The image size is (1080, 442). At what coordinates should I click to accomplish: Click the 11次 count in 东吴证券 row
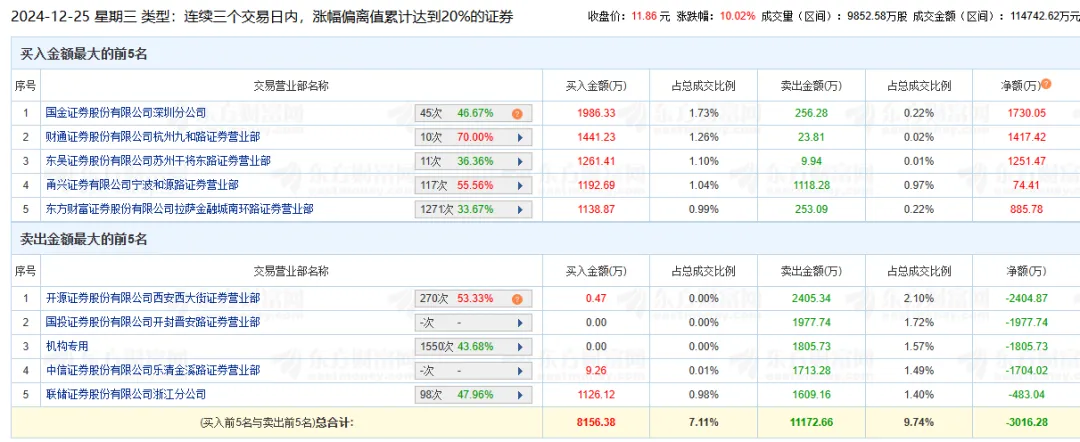pyautogui.click(x=431, y=160)
